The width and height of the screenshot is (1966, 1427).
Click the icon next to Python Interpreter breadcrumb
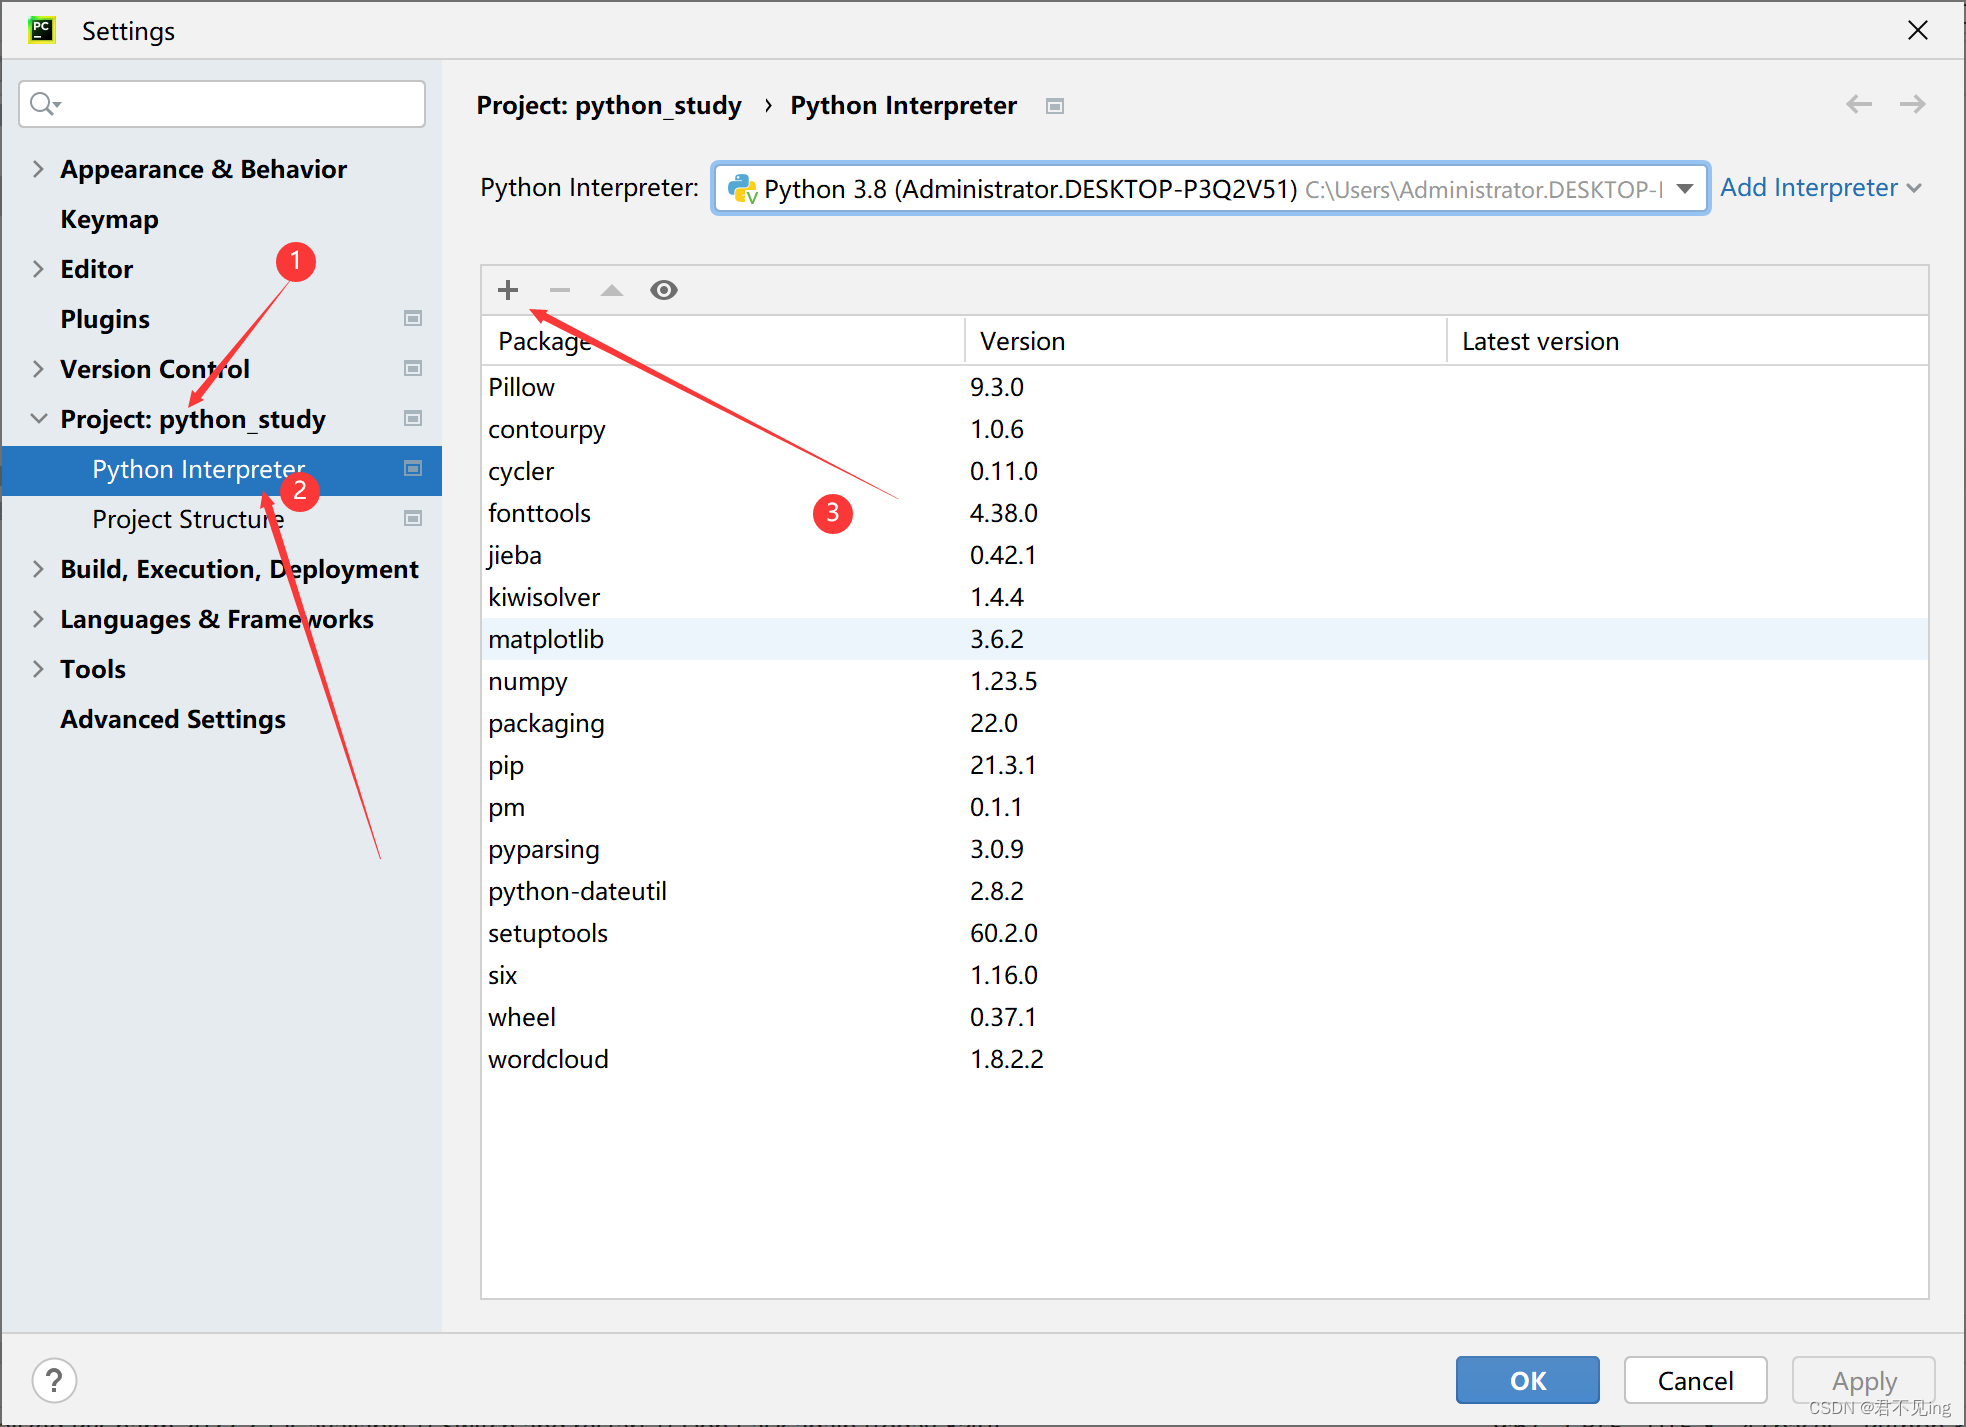click(1055, 106)
